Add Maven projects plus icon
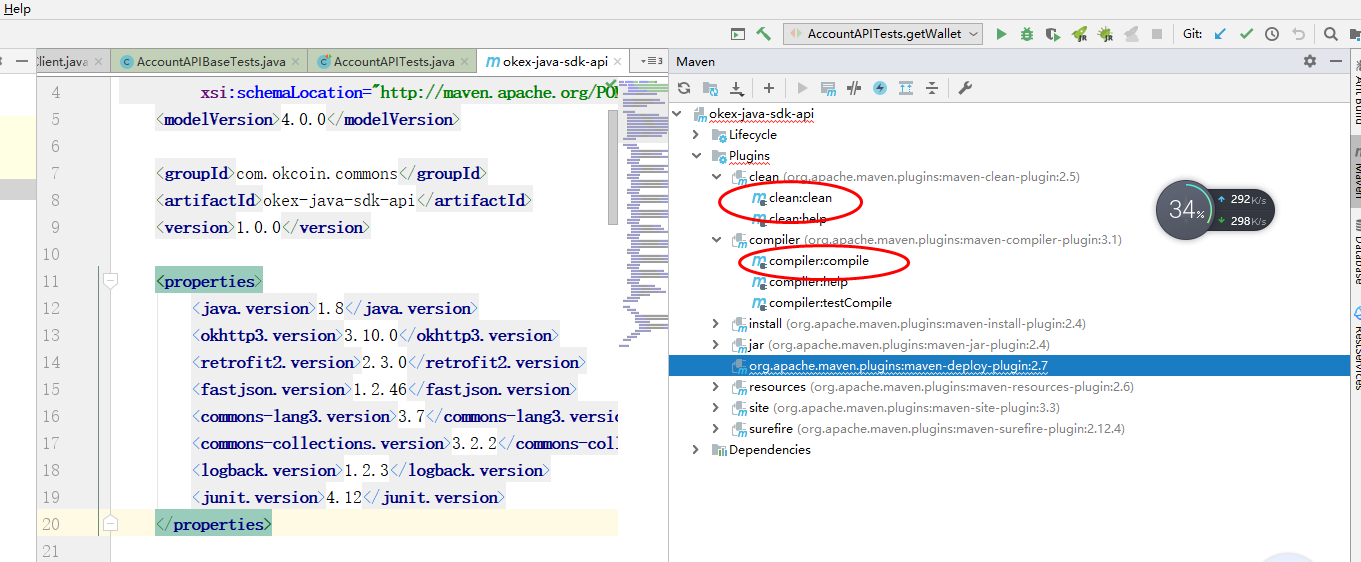Screen dimensions: 1361x562 [769, 88]
